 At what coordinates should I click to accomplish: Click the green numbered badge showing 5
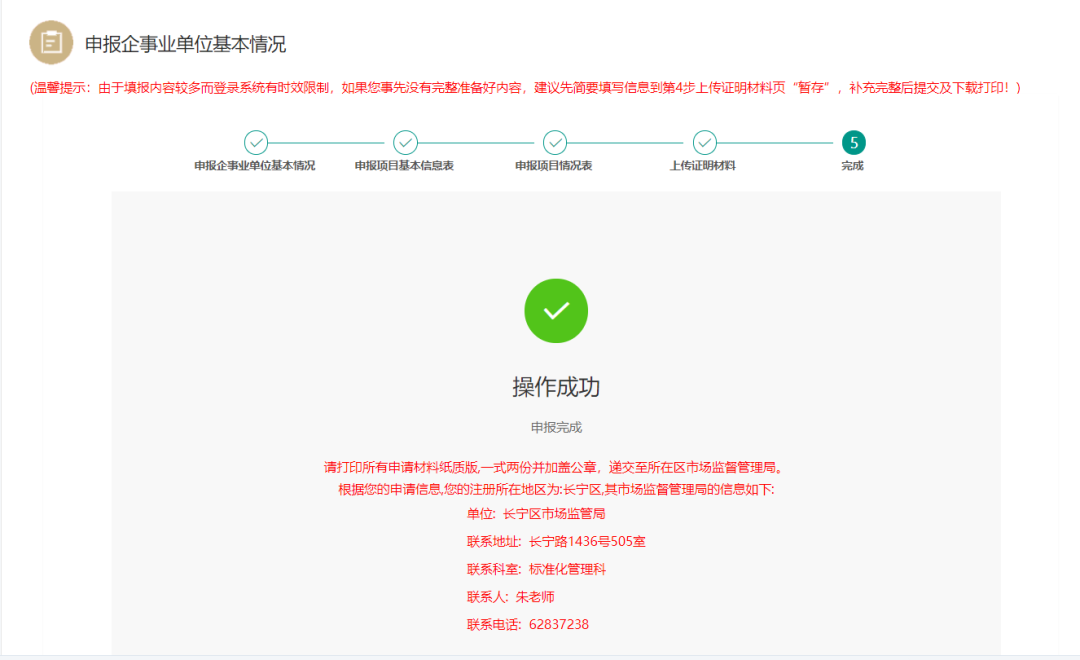click(854, 142)
